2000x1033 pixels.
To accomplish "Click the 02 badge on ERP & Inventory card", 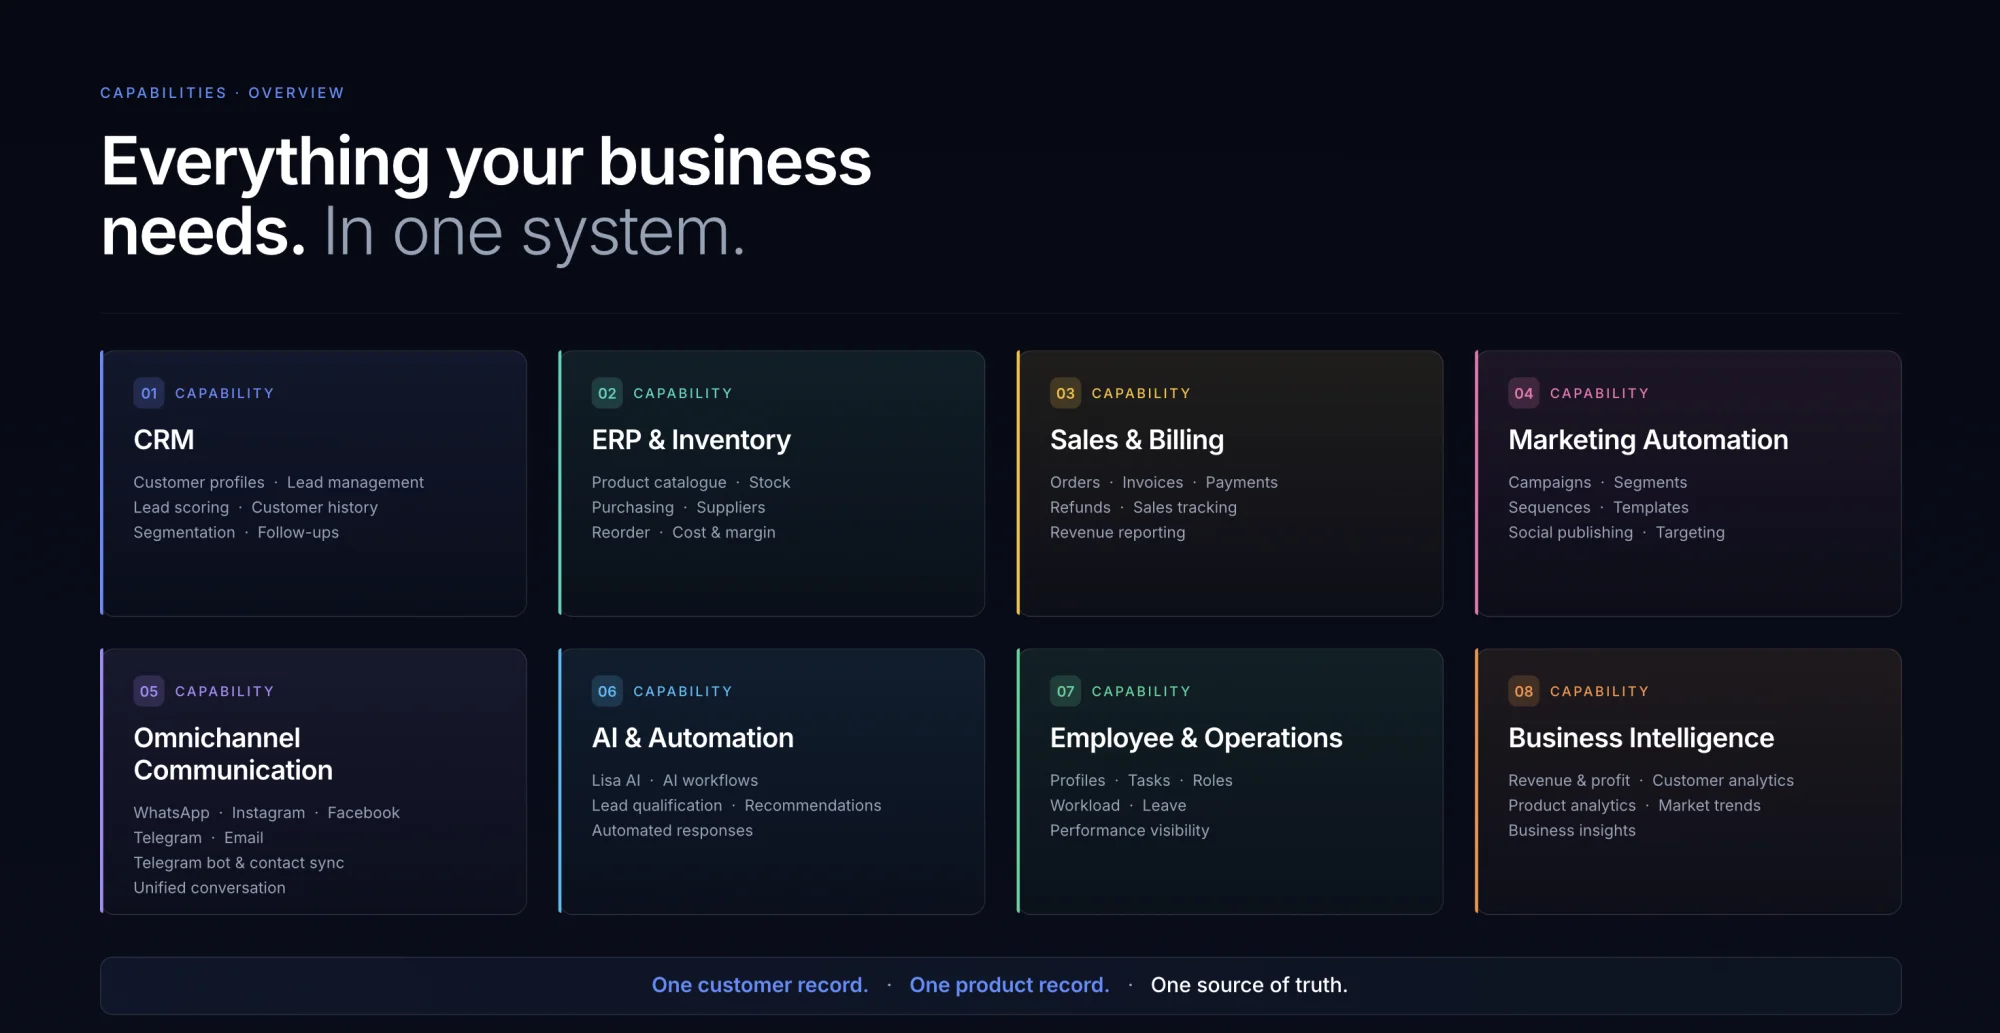I will (607, 393).
